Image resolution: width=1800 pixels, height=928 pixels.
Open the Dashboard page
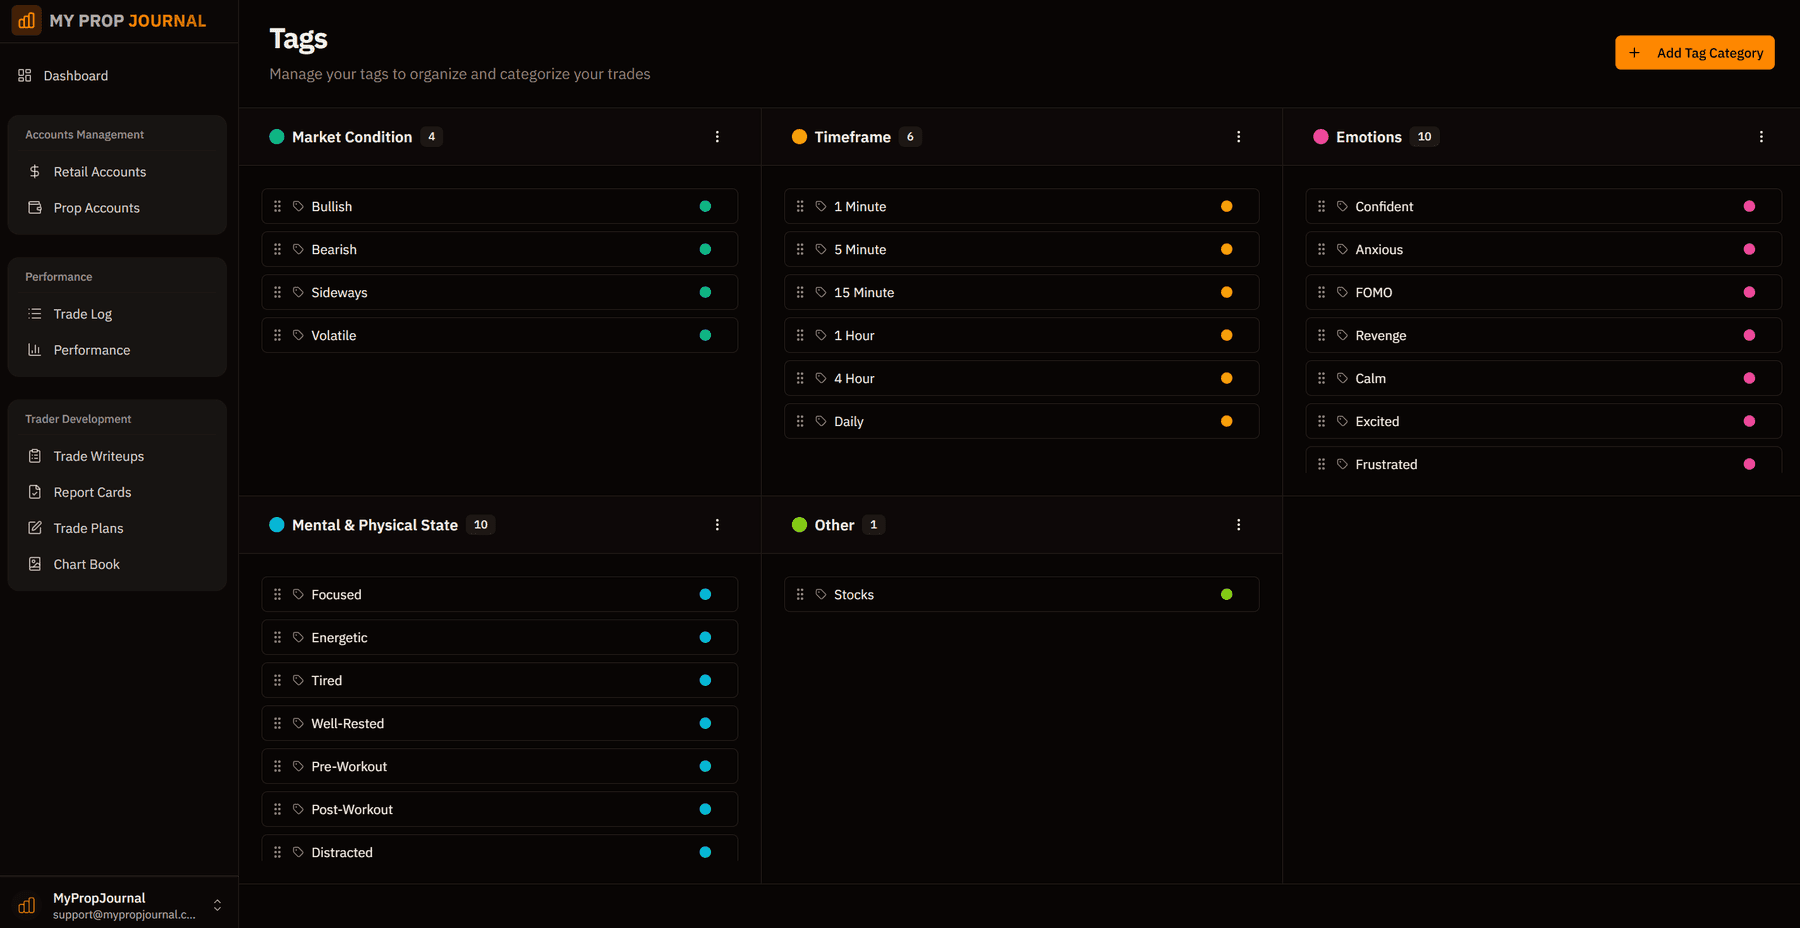[x=75, y=75]
